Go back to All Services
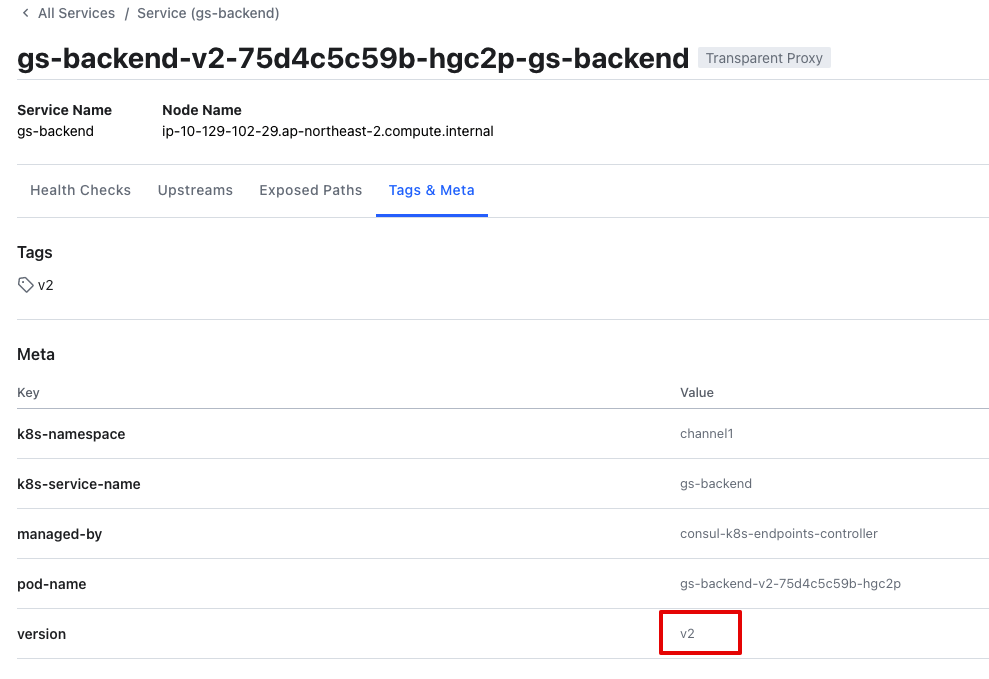Image resolution: width=989 pixels, height=679 pixels. [x=76, y=14]
